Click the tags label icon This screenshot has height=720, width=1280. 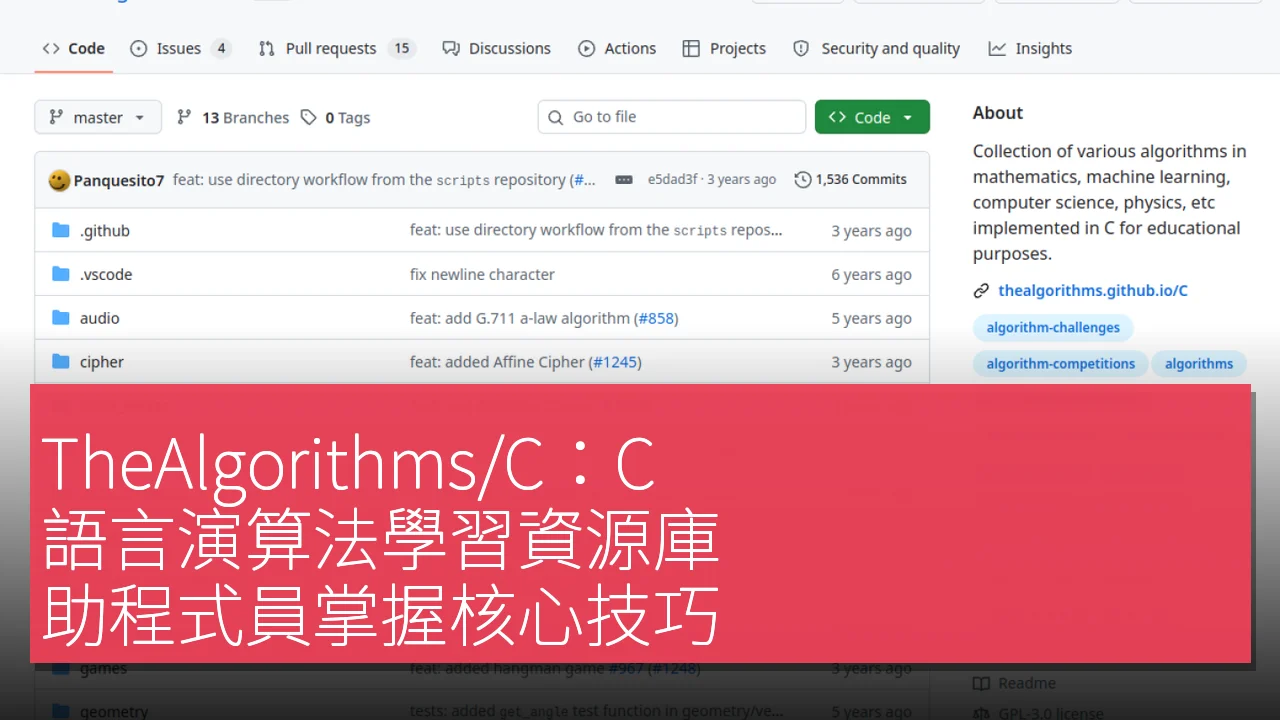tap(309, 117)
